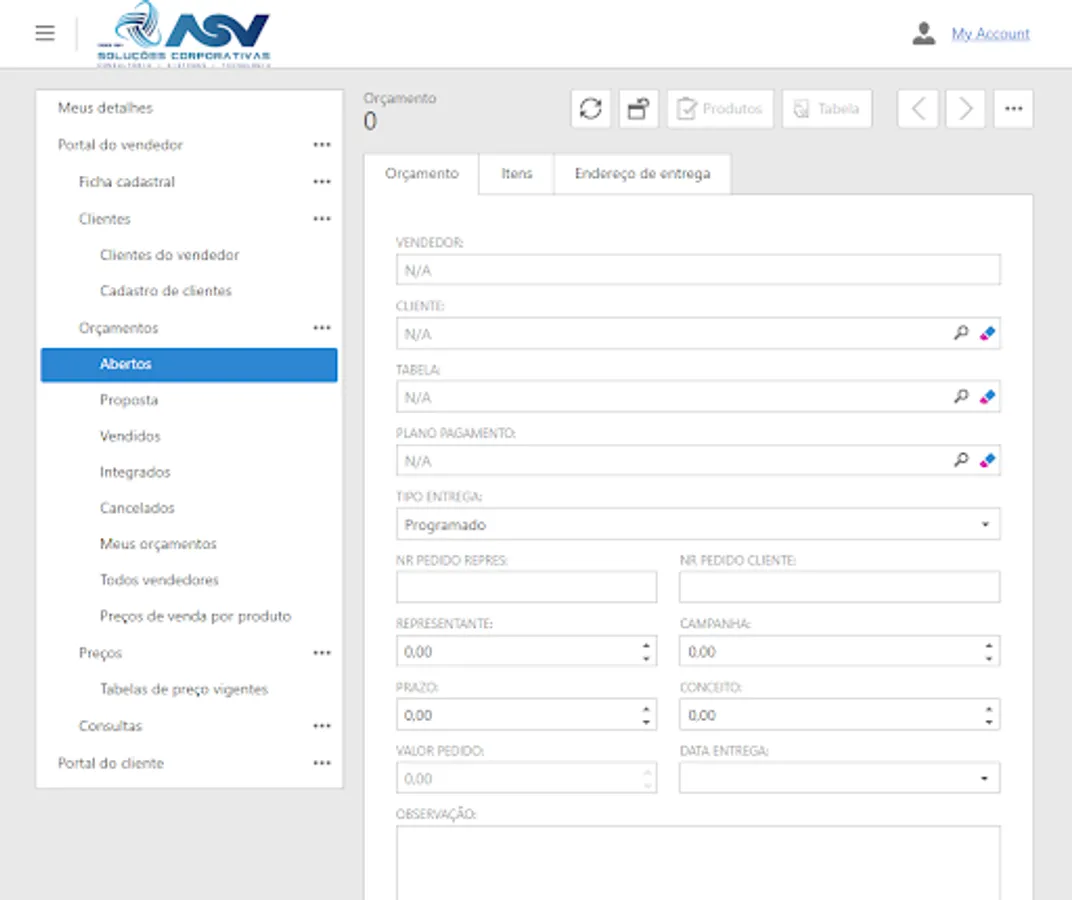Open Ficha cadastral in sidebar
This screenshot has width=1072, height=900.
click(x=127, y=182)
